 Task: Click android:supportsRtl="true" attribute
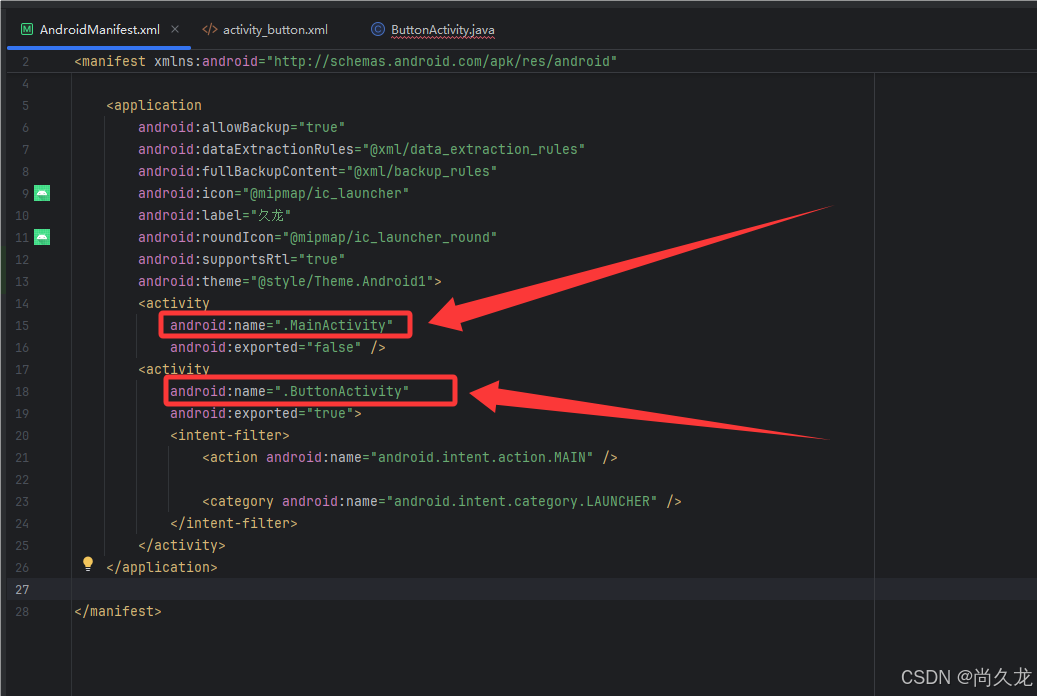coord(241,259)
